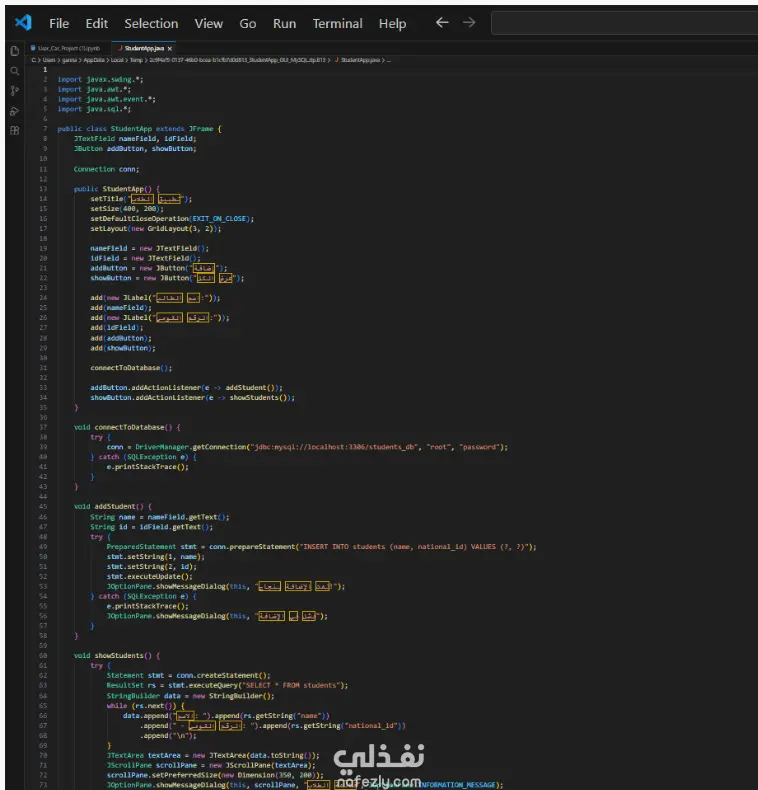758x790 pixels.
Task: Click the Local breadcrumb segment
Action: [117, 60]
